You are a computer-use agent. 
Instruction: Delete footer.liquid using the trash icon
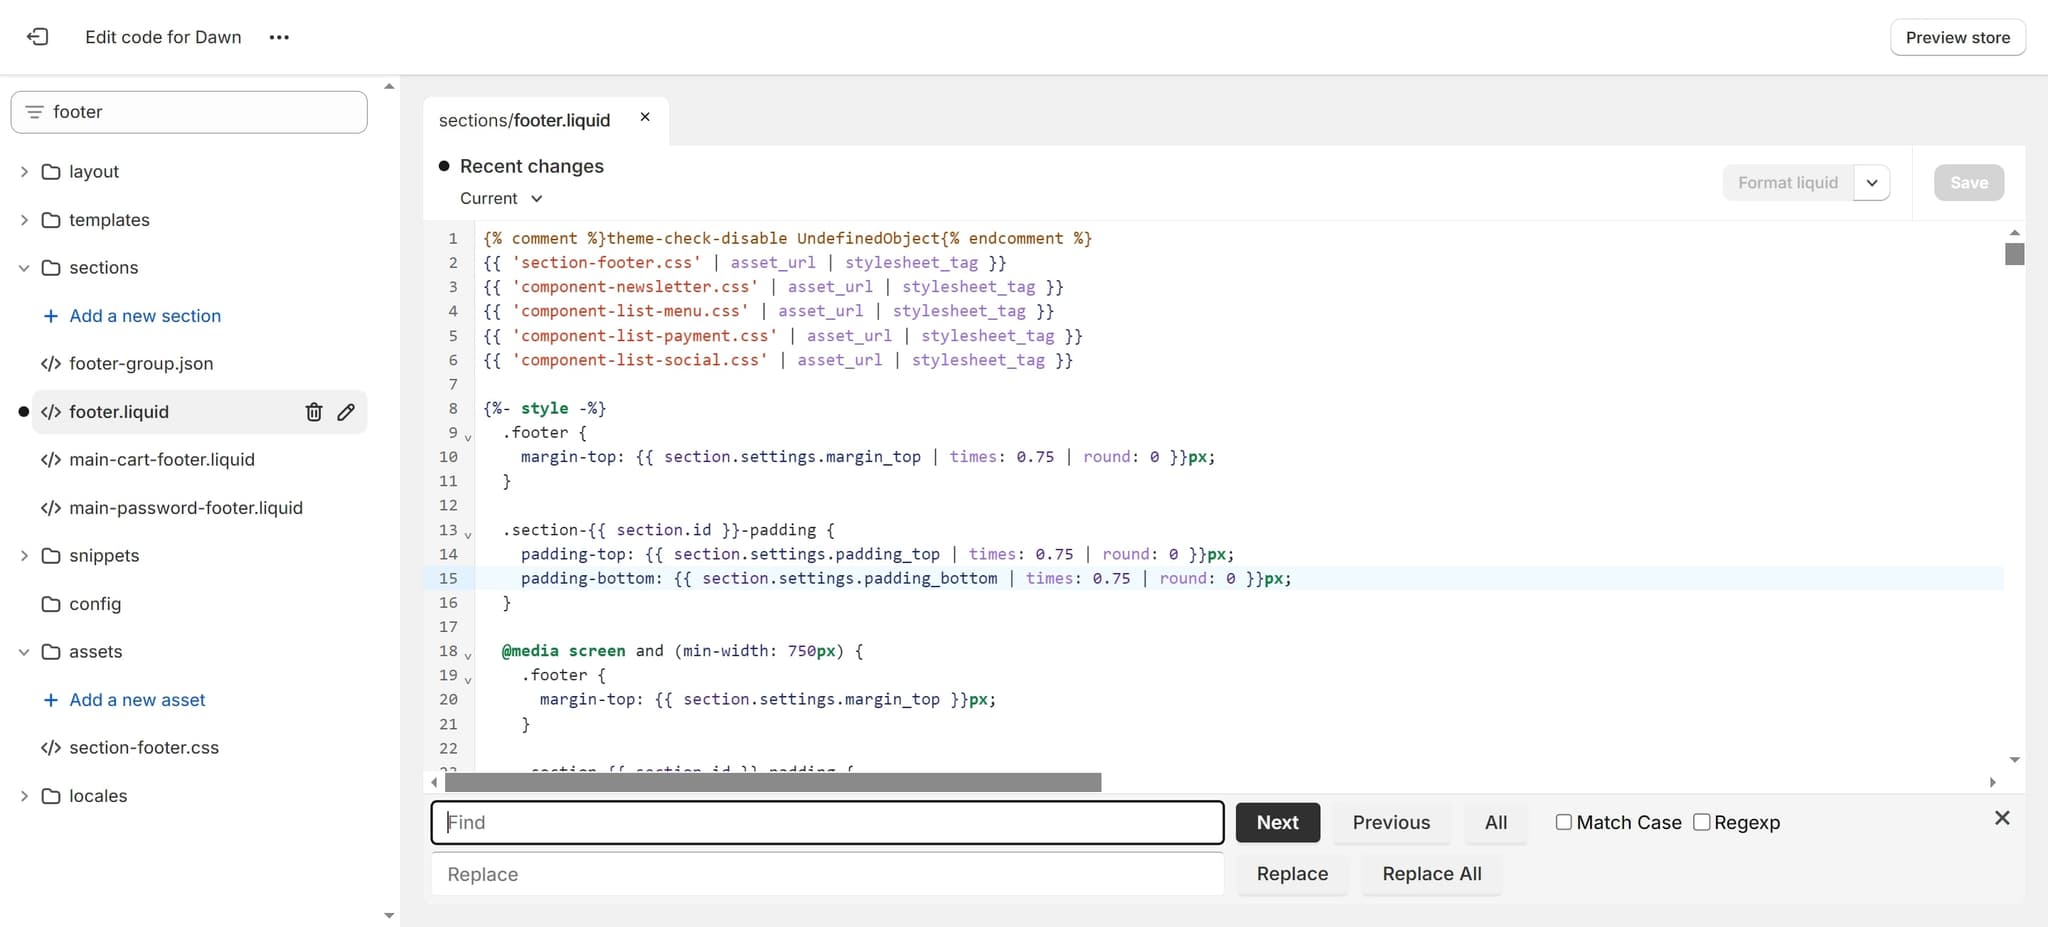[x=313, y=411]
